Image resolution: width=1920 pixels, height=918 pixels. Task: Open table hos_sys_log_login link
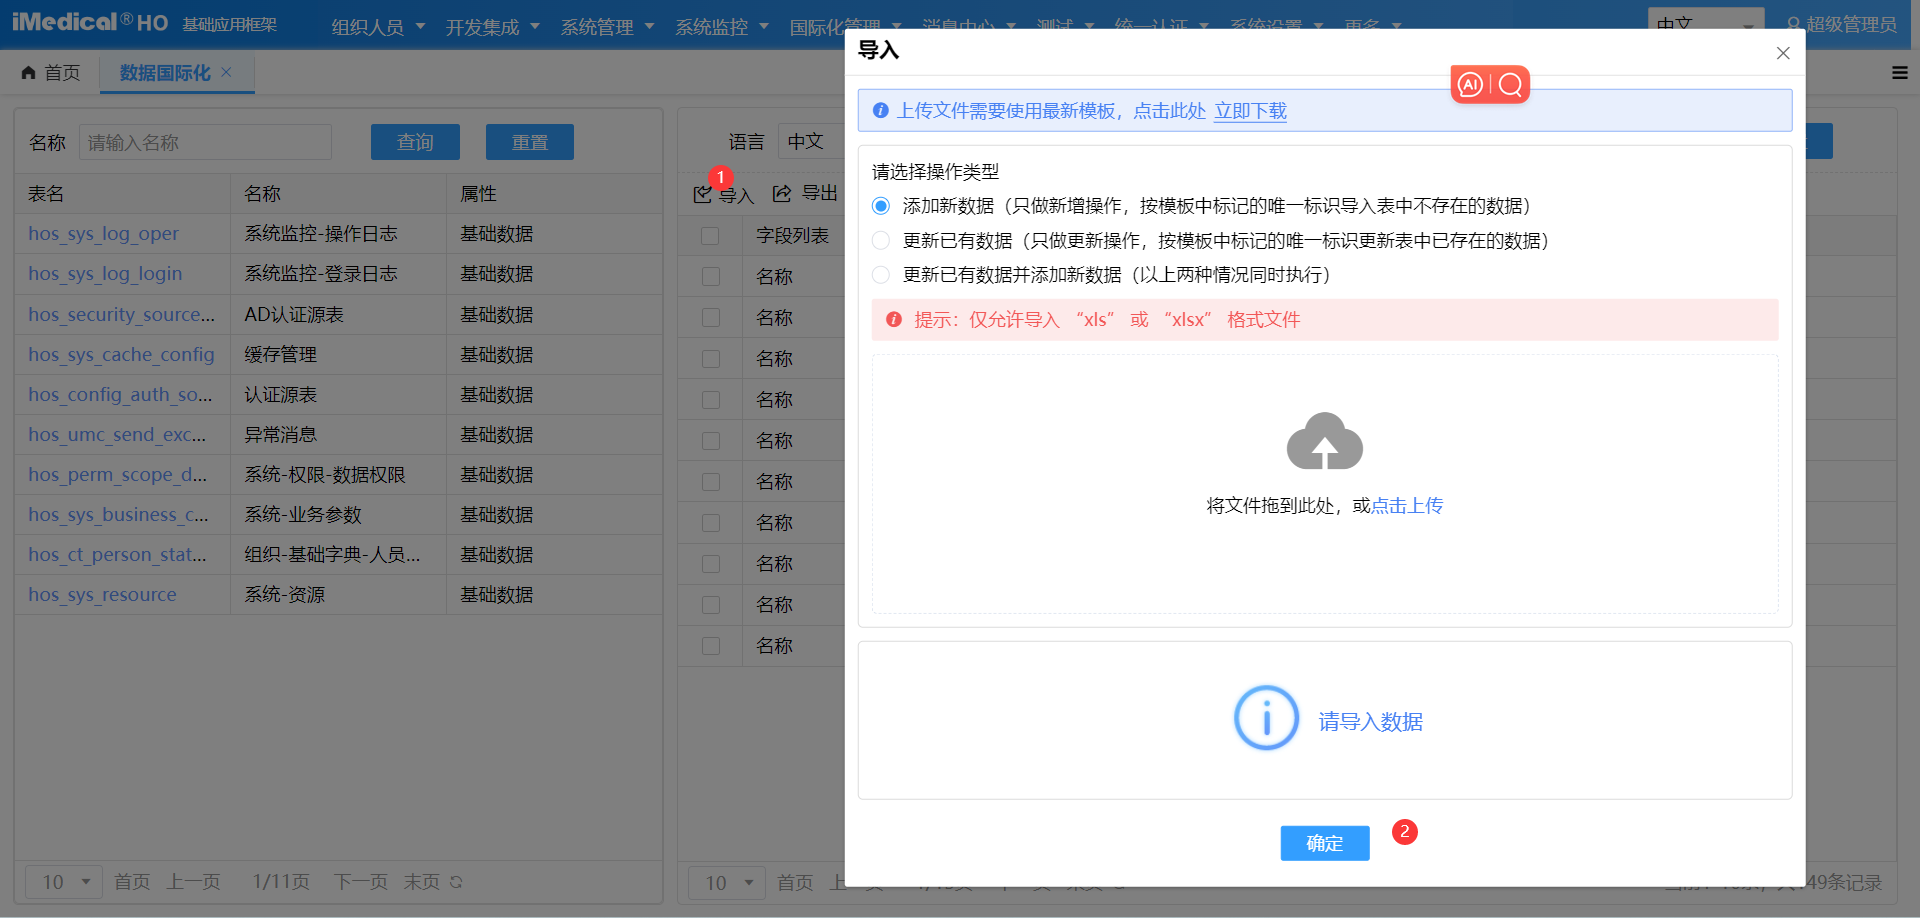coord(105,274)
